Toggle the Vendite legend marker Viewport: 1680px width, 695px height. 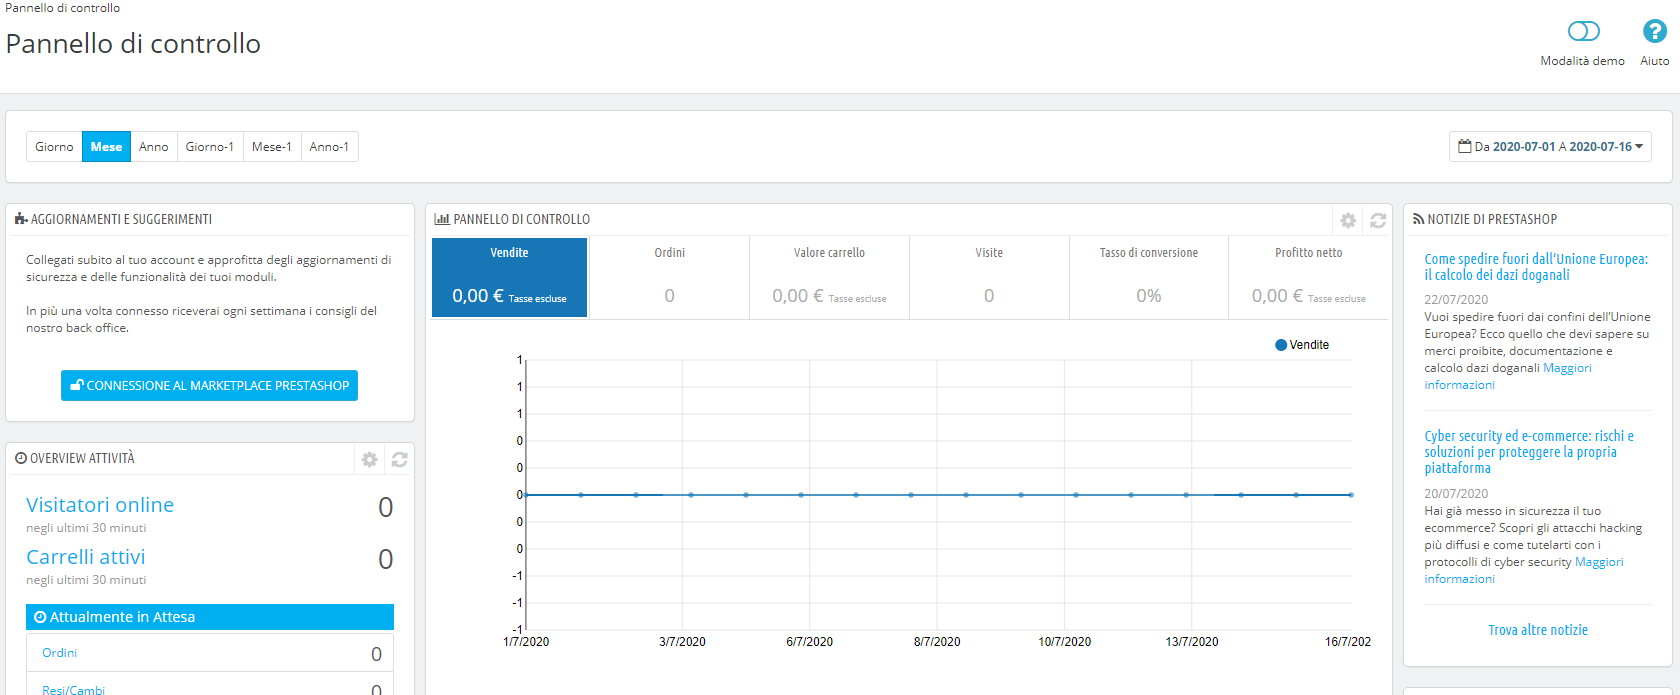click(1281, 345)
